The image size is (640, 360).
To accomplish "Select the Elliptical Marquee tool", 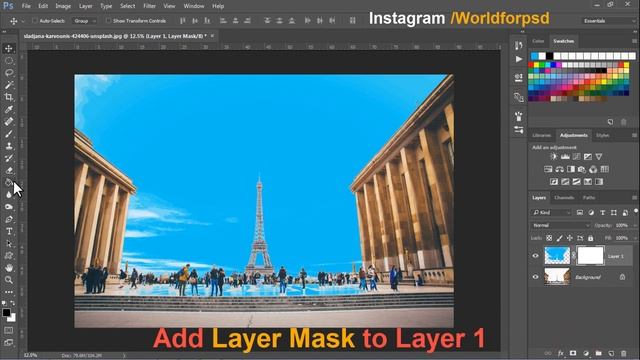I will pos(9,61).
